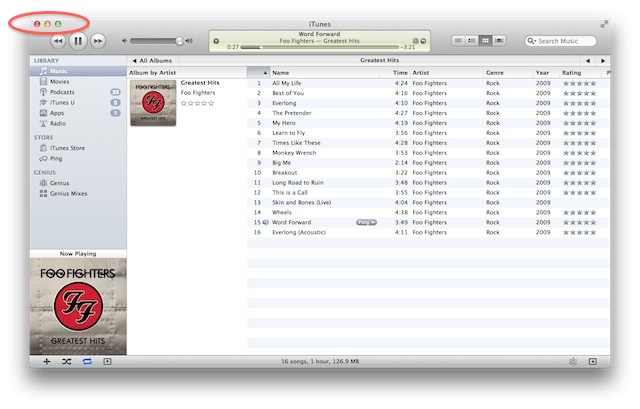Select song The Pretender
The width and height of the screenshot is (640, 409).
pos(428,113)
